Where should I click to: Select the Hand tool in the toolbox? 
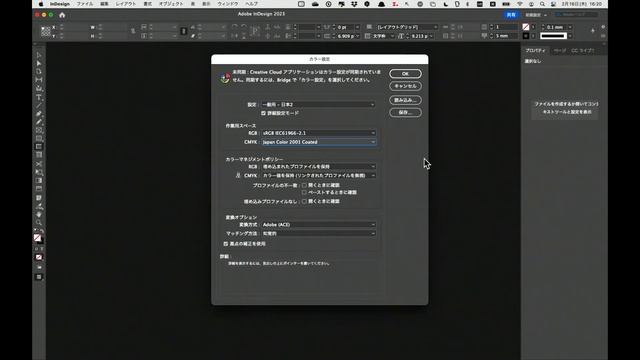[x=39, y=214]
